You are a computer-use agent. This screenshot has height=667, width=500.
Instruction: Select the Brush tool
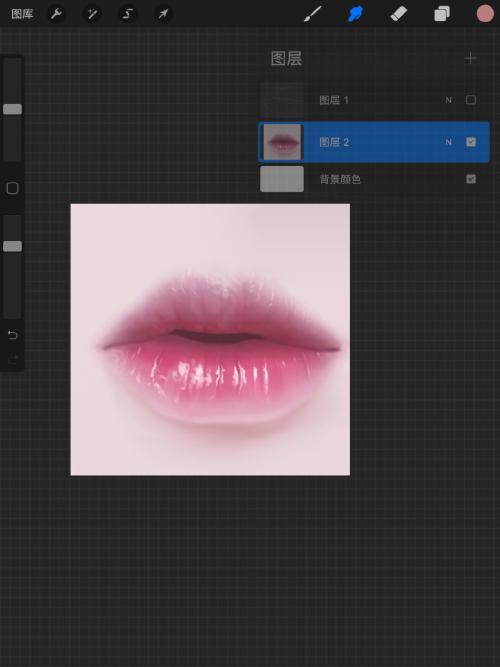click(313, 14)
